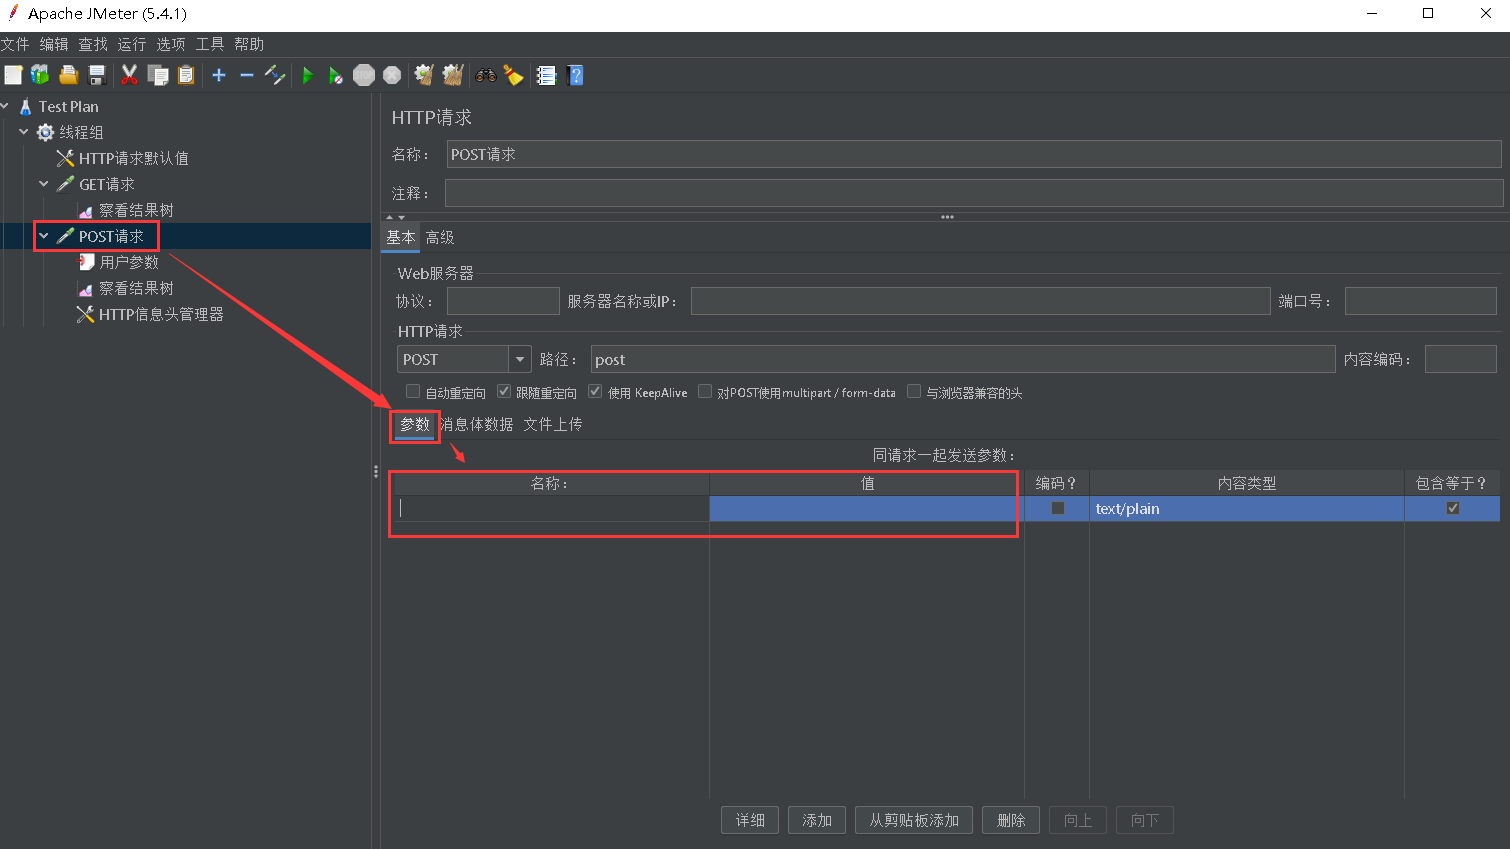The image size is (1510, 849).
Task: Click the Clear All double-broom icon
Action: [x=453, y=75]
